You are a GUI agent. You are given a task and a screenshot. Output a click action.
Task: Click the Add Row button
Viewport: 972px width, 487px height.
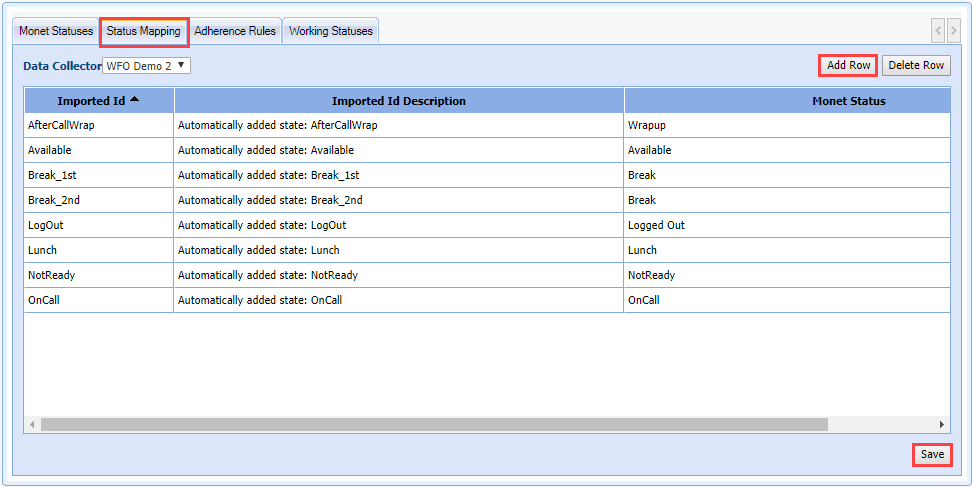tap(848, 66)
